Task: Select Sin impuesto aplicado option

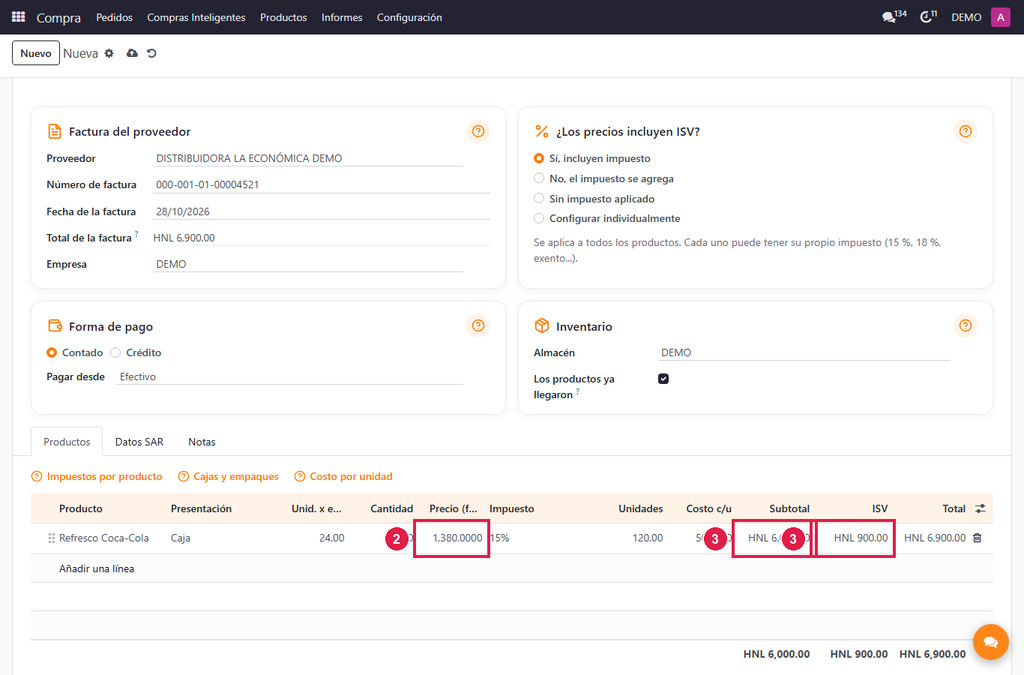Action: (x=539, y=198)
